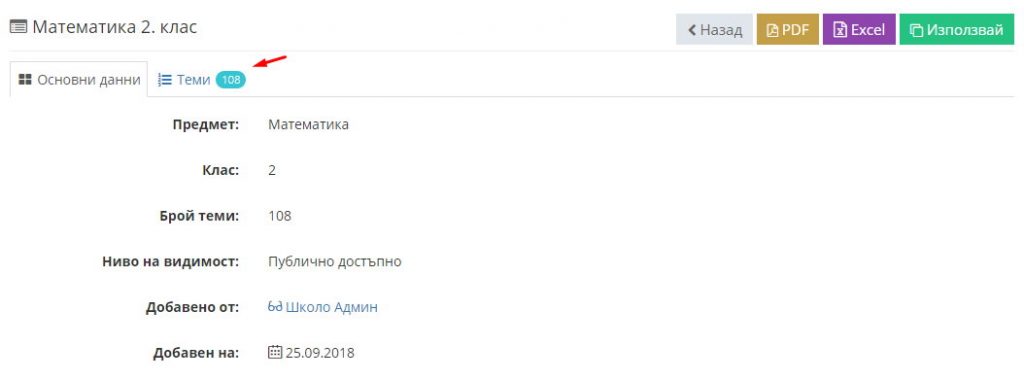This screenshot has width=1024, height=380.
Task: Click the grid icon in Основни данни tab
Action: click(x=25, y=80)
